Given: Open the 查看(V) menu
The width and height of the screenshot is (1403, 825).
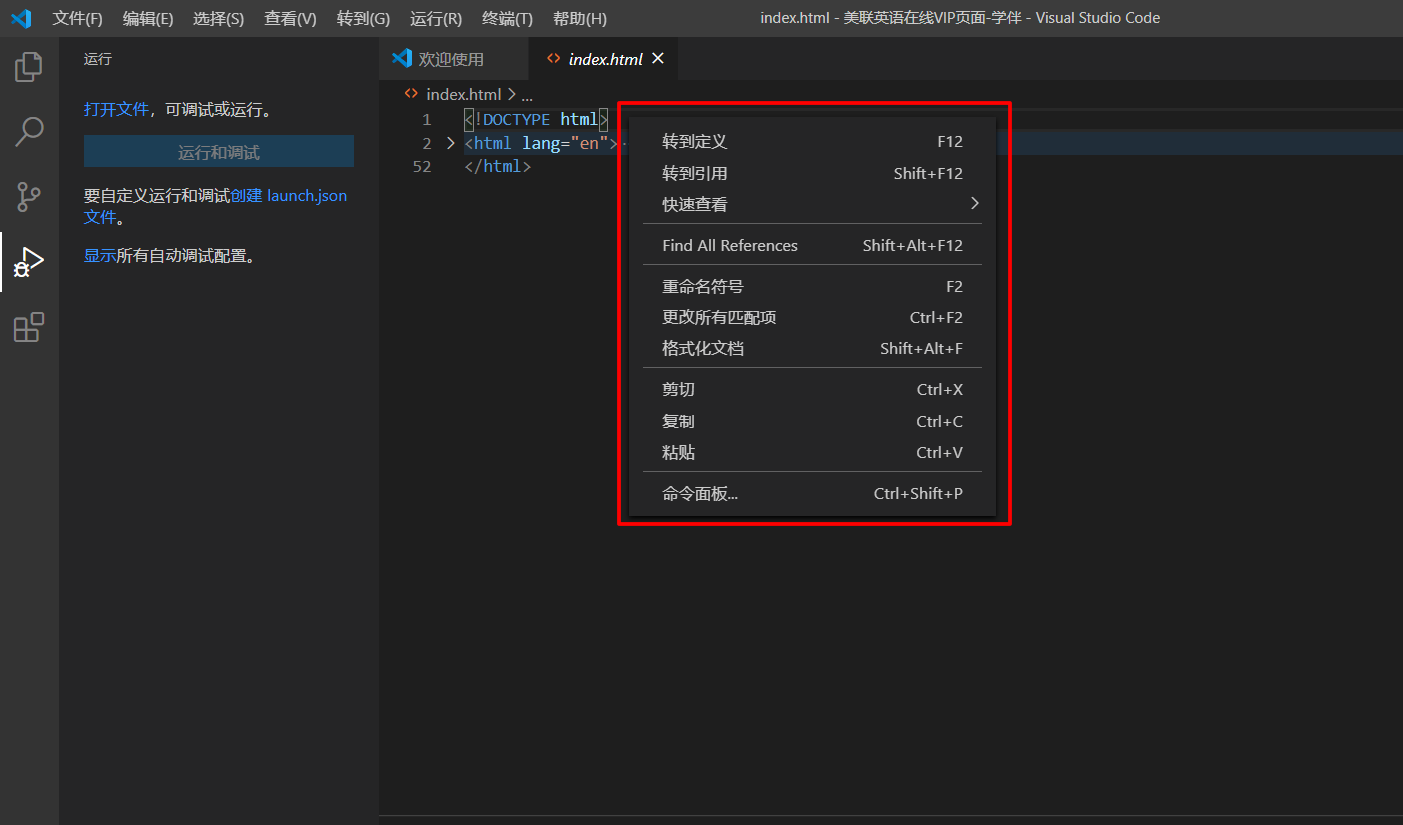Looking at the screenshot, I should click(x=290, y=18).
